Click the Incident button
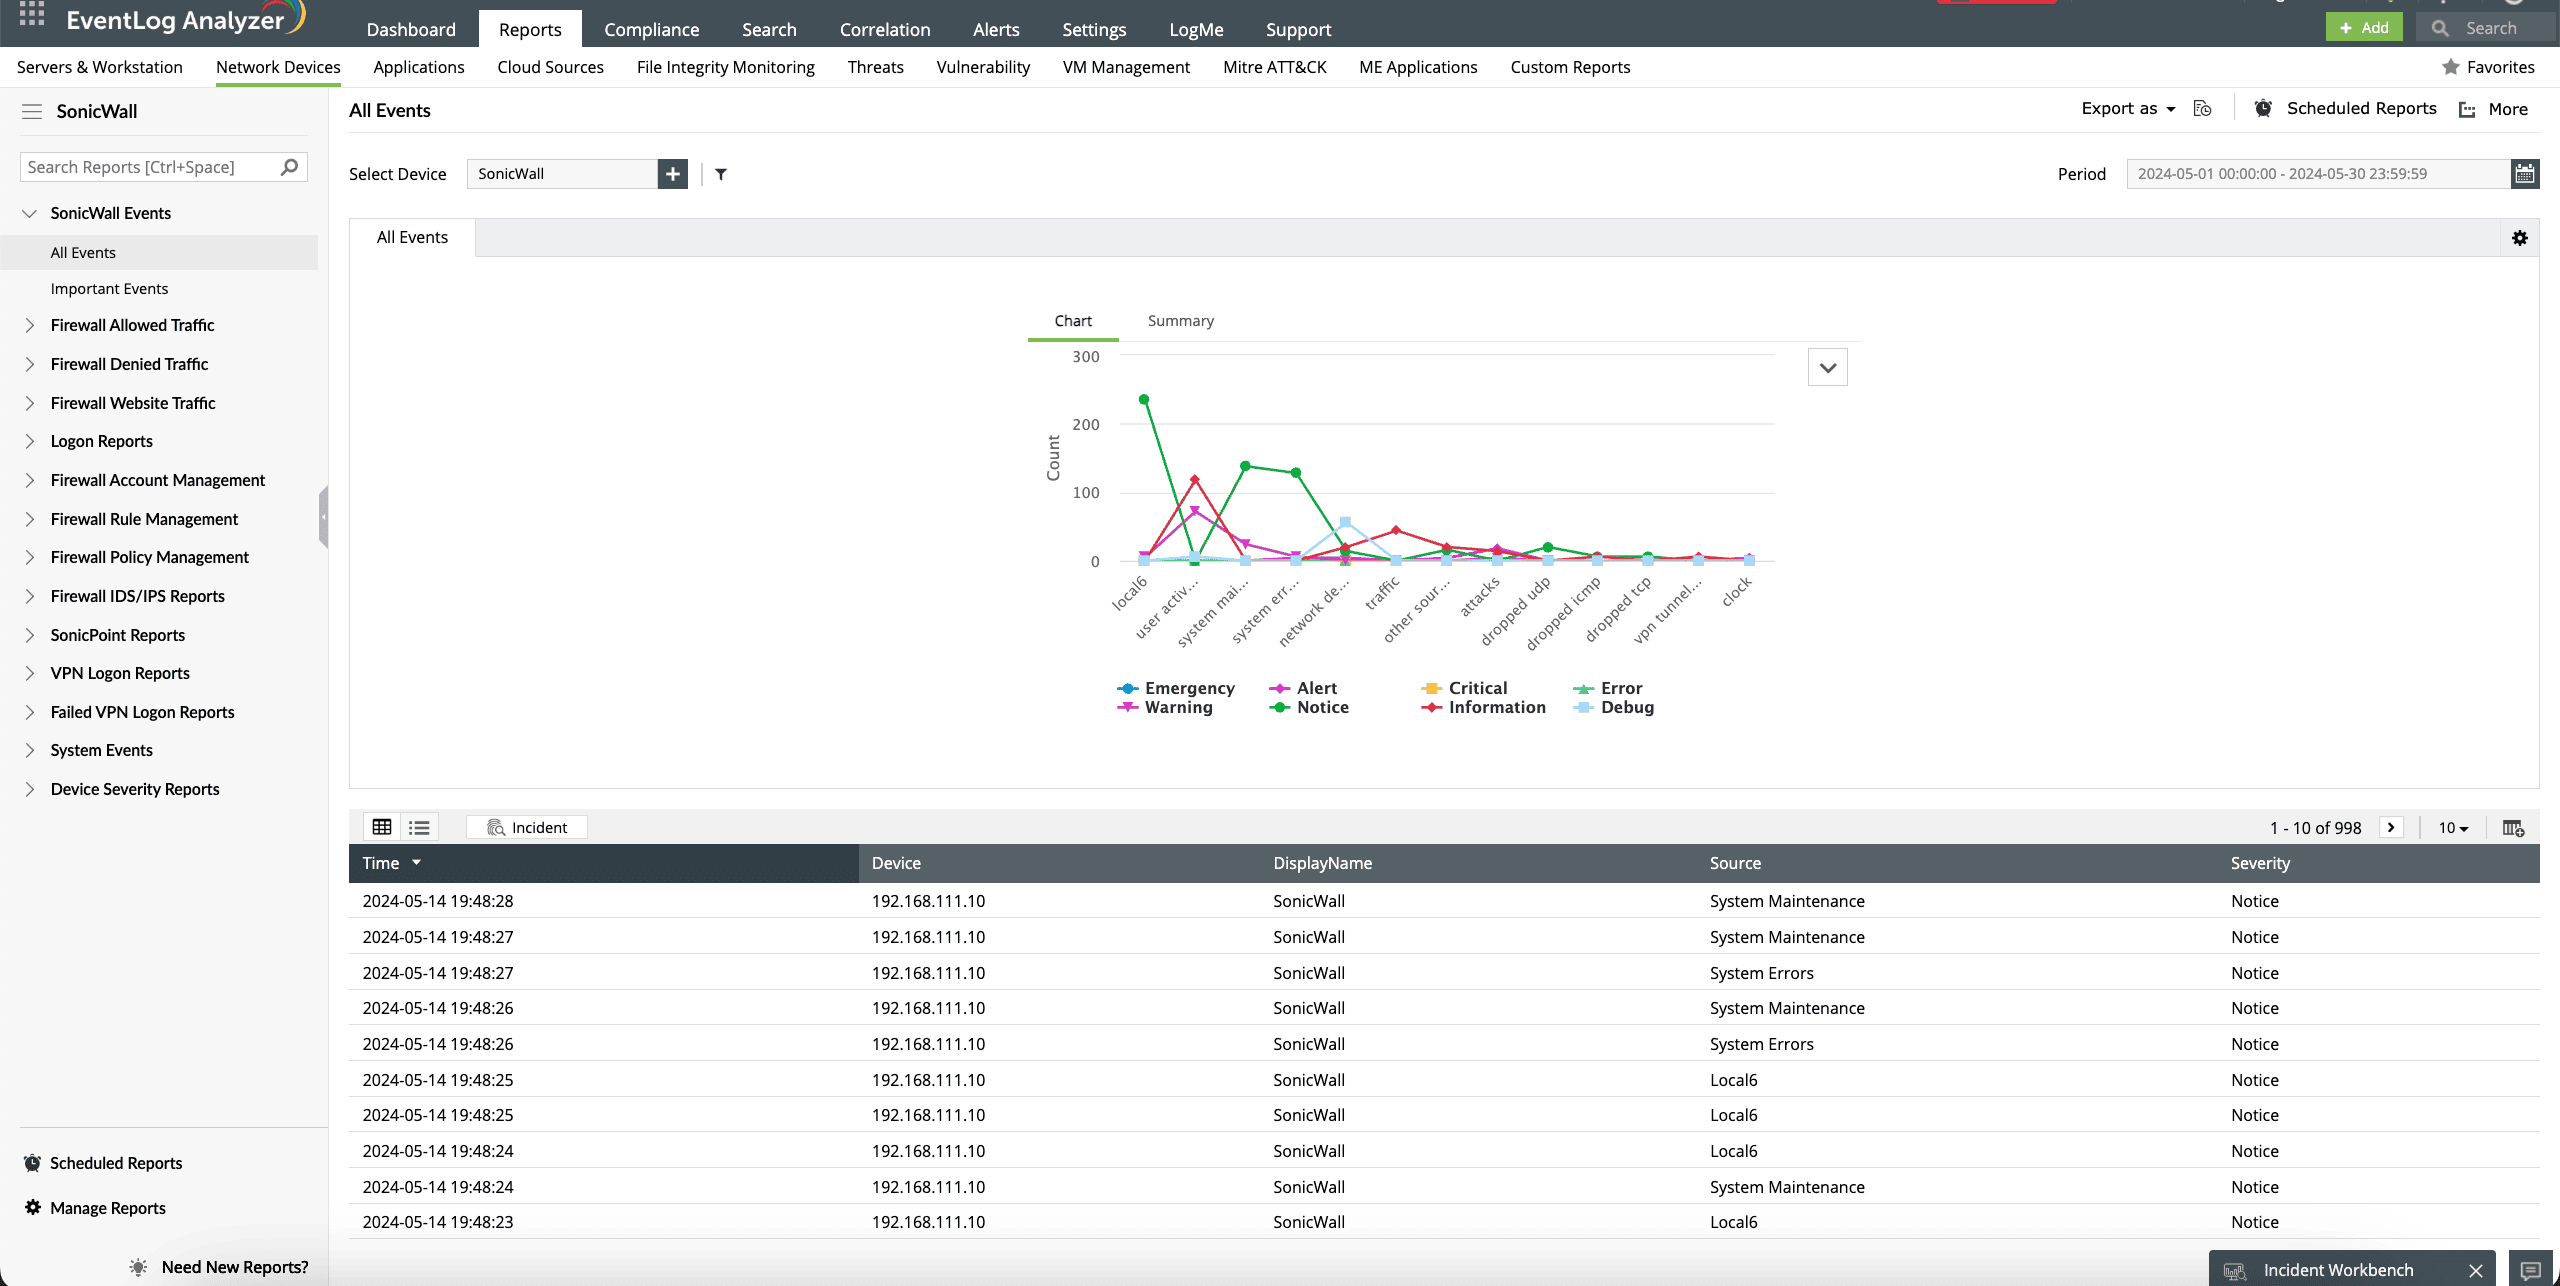The height and width of the screenshot is (1286, 2560). (x=527, y=827)
